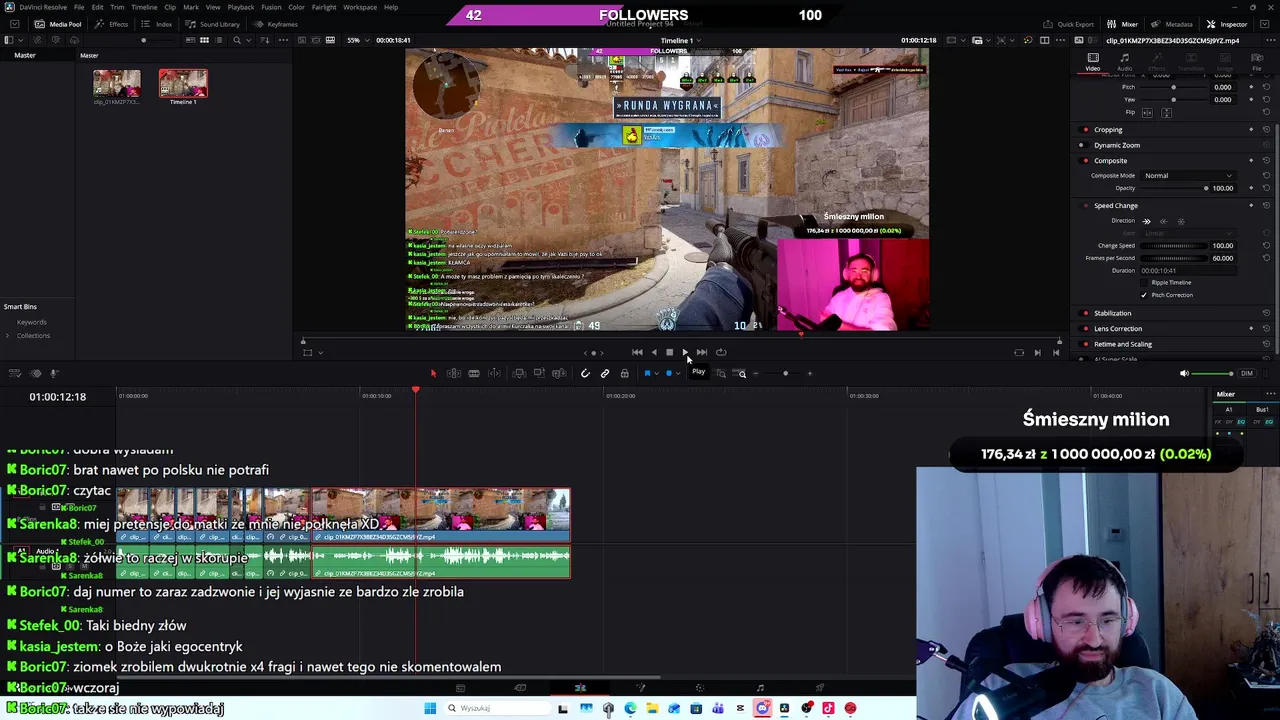Jump to first frame with Go to Start
The width and height of the screenshot is (1280, 720).
pos(637,352)
